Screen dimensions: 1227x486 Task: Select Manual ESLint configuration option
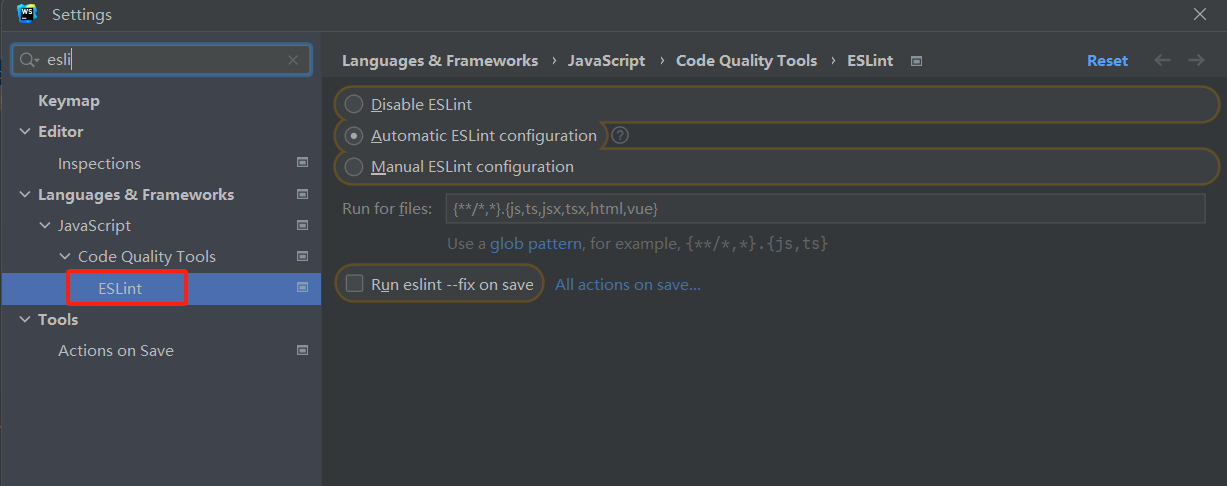[x=354, y=167]
